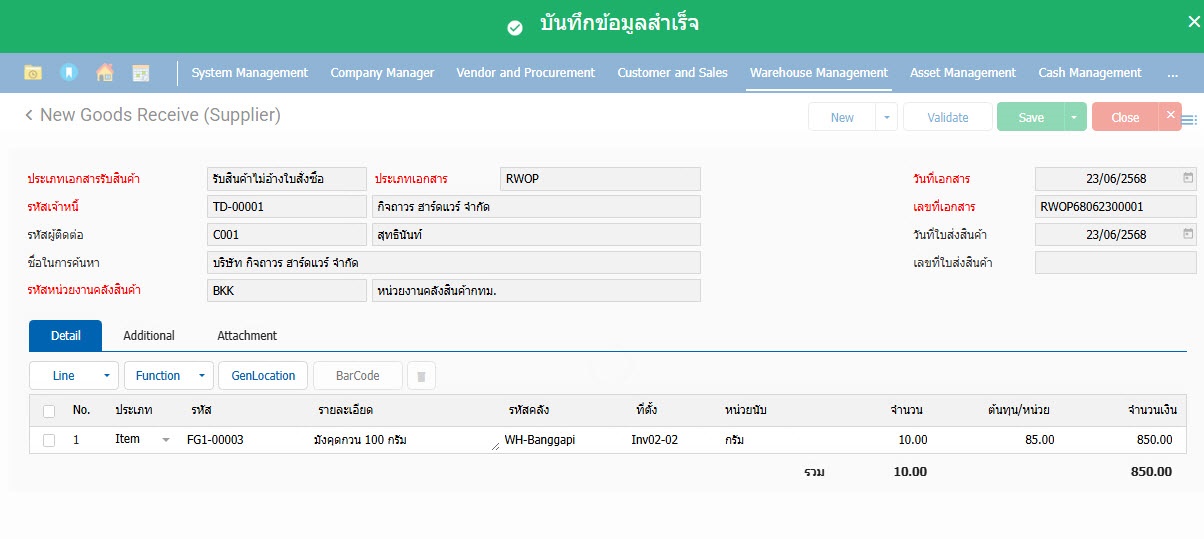Dismiss the green success notification banner
The width and height of the screenshot is (1204, 539).
(x=1192, y=23)
